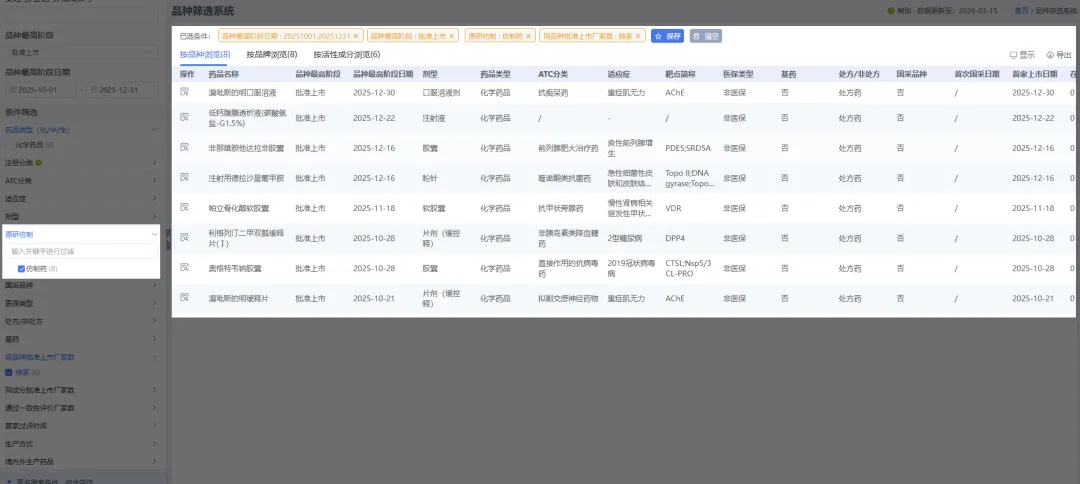The width and height of the screenshot is (1080, 484).
Task: Remove the 品种最高阶段日期 filter tag
Action: (x=355, y=36)
